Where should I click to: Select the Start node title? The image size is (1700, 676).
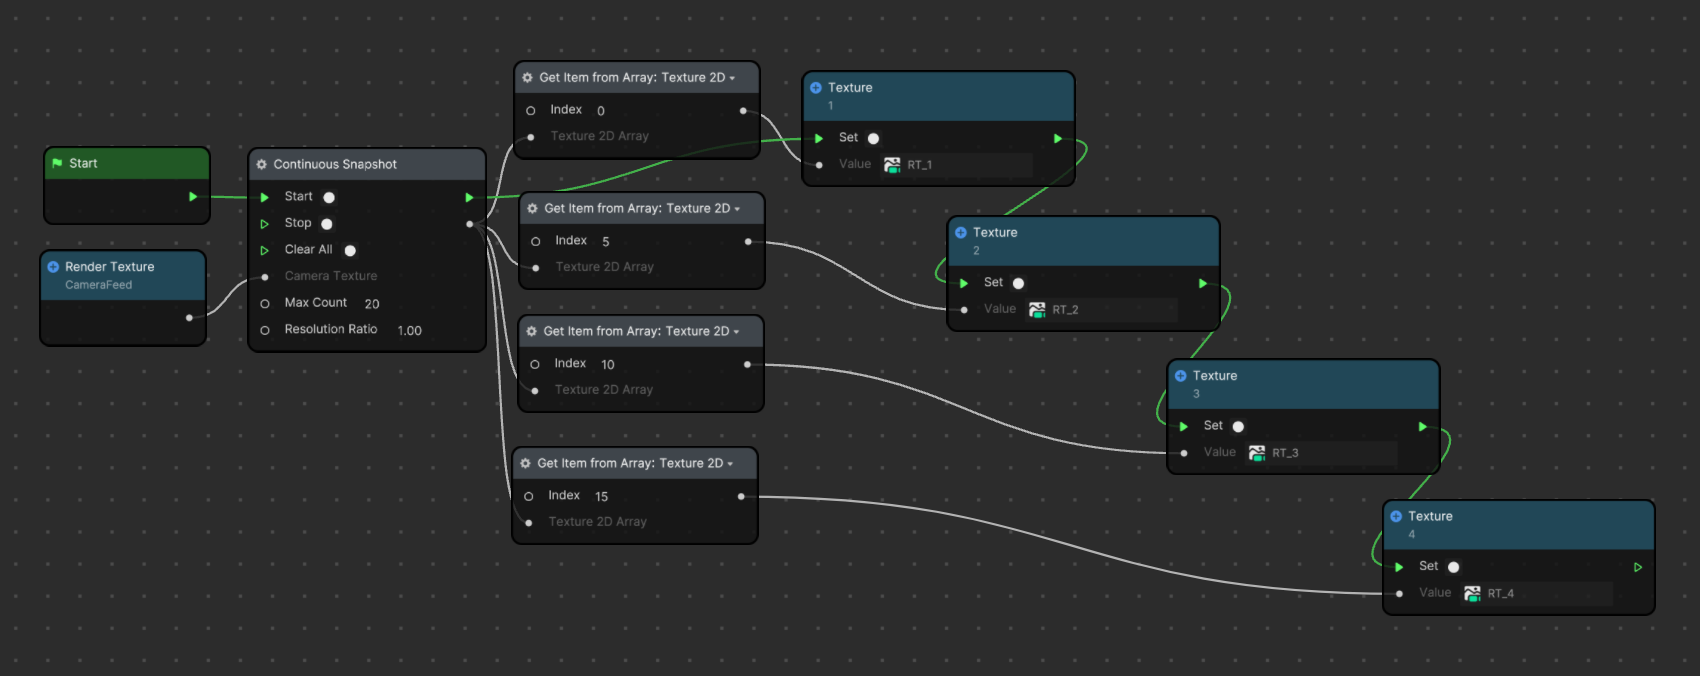(83, 163)
